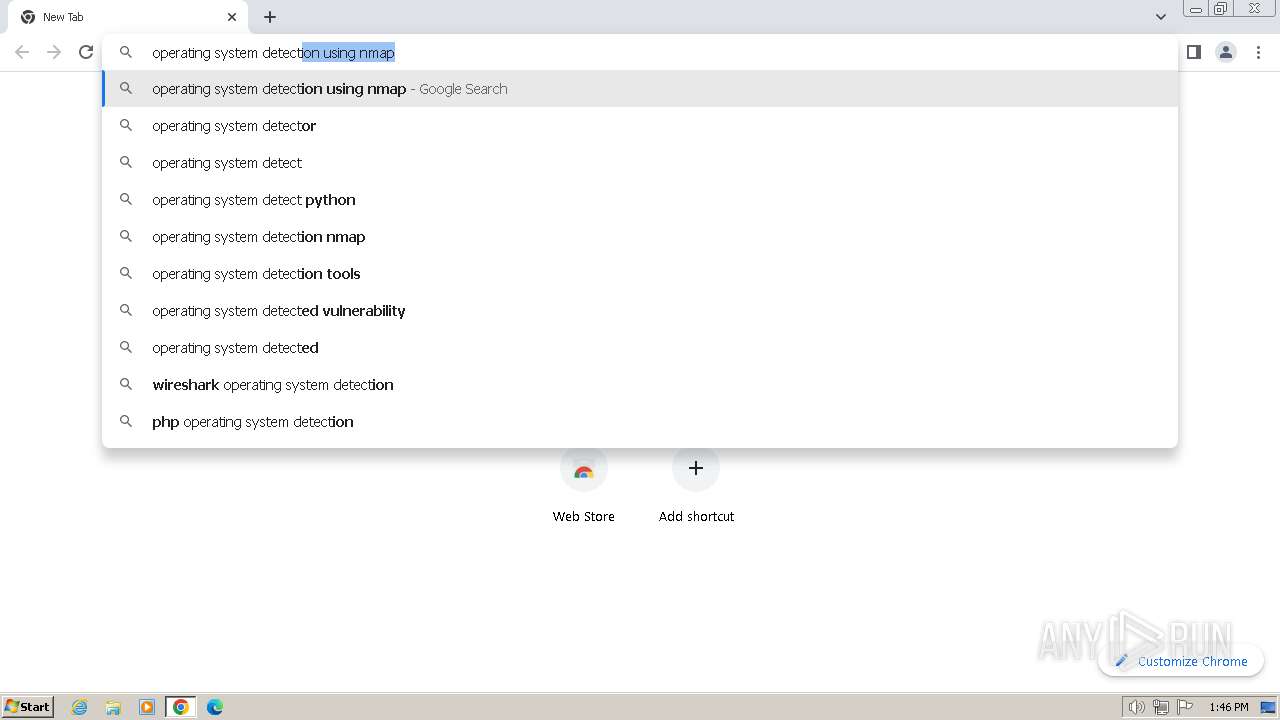The width and height of the screenshot is (1280, 720).
Task: Open the Chrome profile avatar menu
Action: click(x=1226, y=52)
